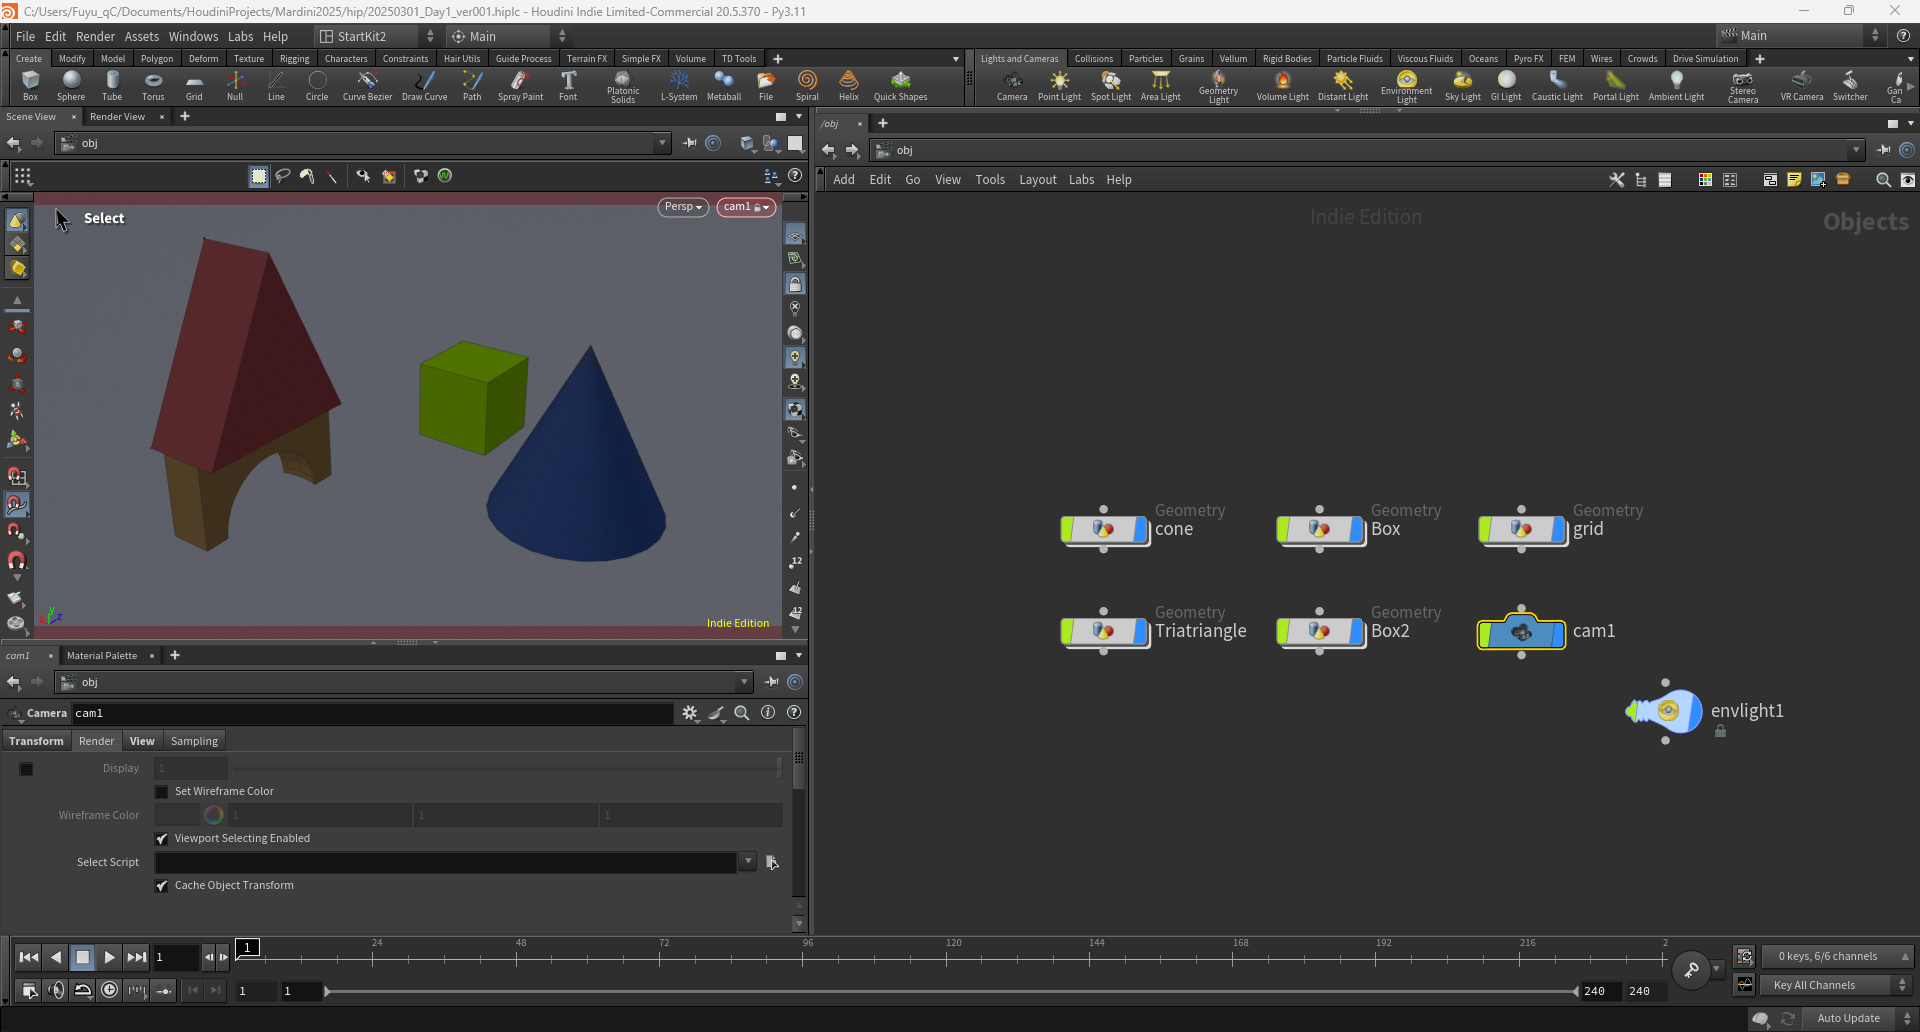Click the Torus shelf tool
1920x1032 pixels.
point(153,86)
